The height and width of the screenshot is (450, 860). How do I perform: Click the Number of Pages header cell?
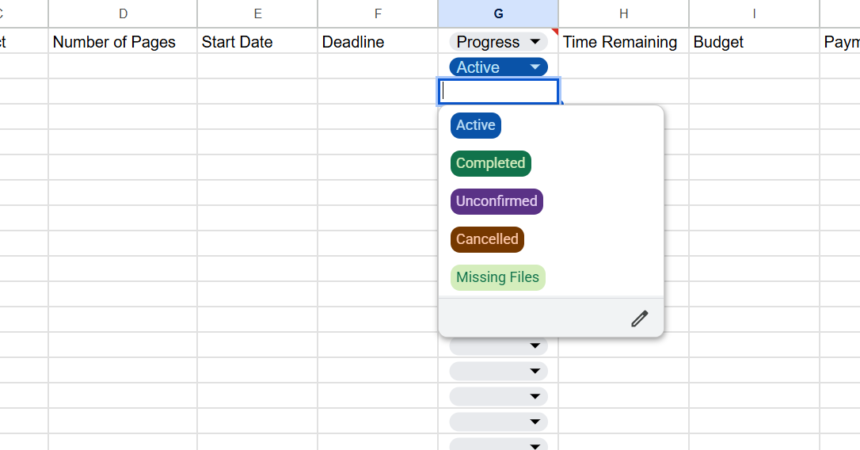pos(114,42)
